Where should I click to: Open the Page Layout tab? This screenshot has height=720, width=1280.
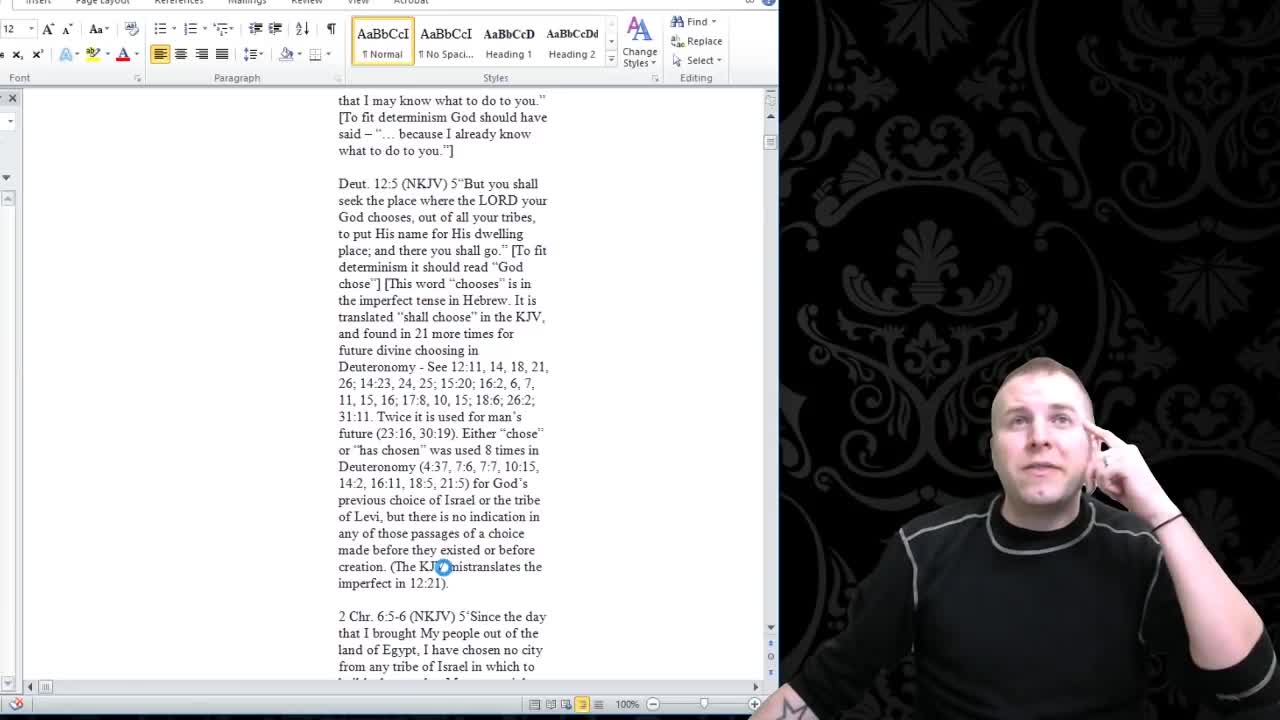[x=102, y=3]
